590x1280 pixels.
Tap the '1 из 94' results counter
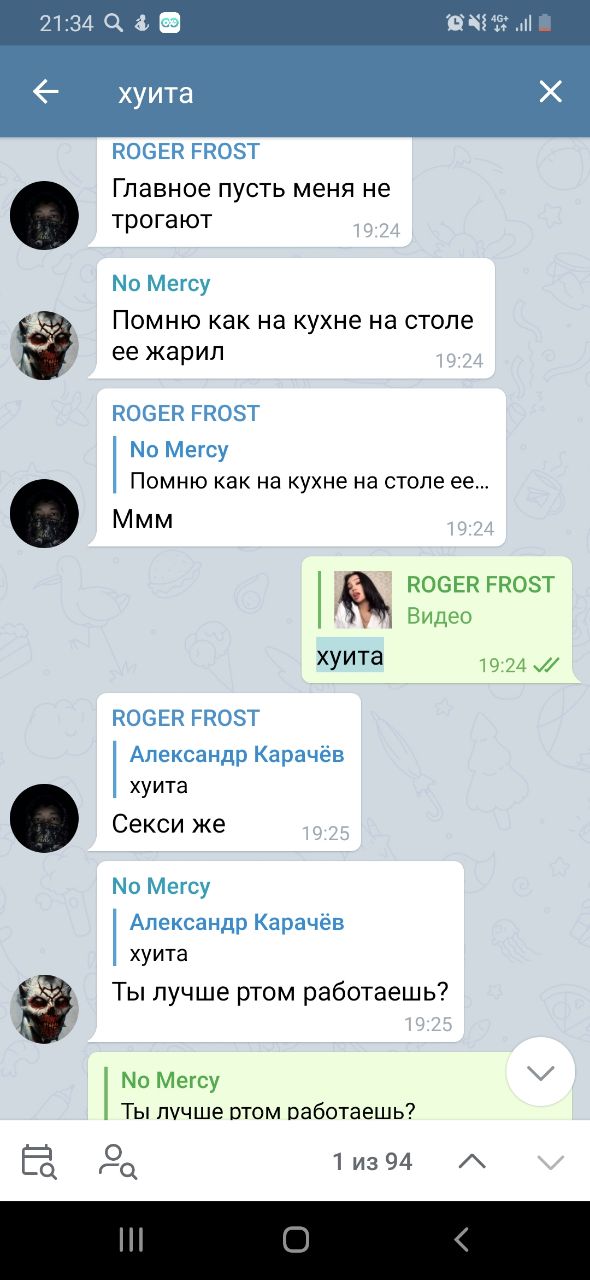click(372, 1161)
